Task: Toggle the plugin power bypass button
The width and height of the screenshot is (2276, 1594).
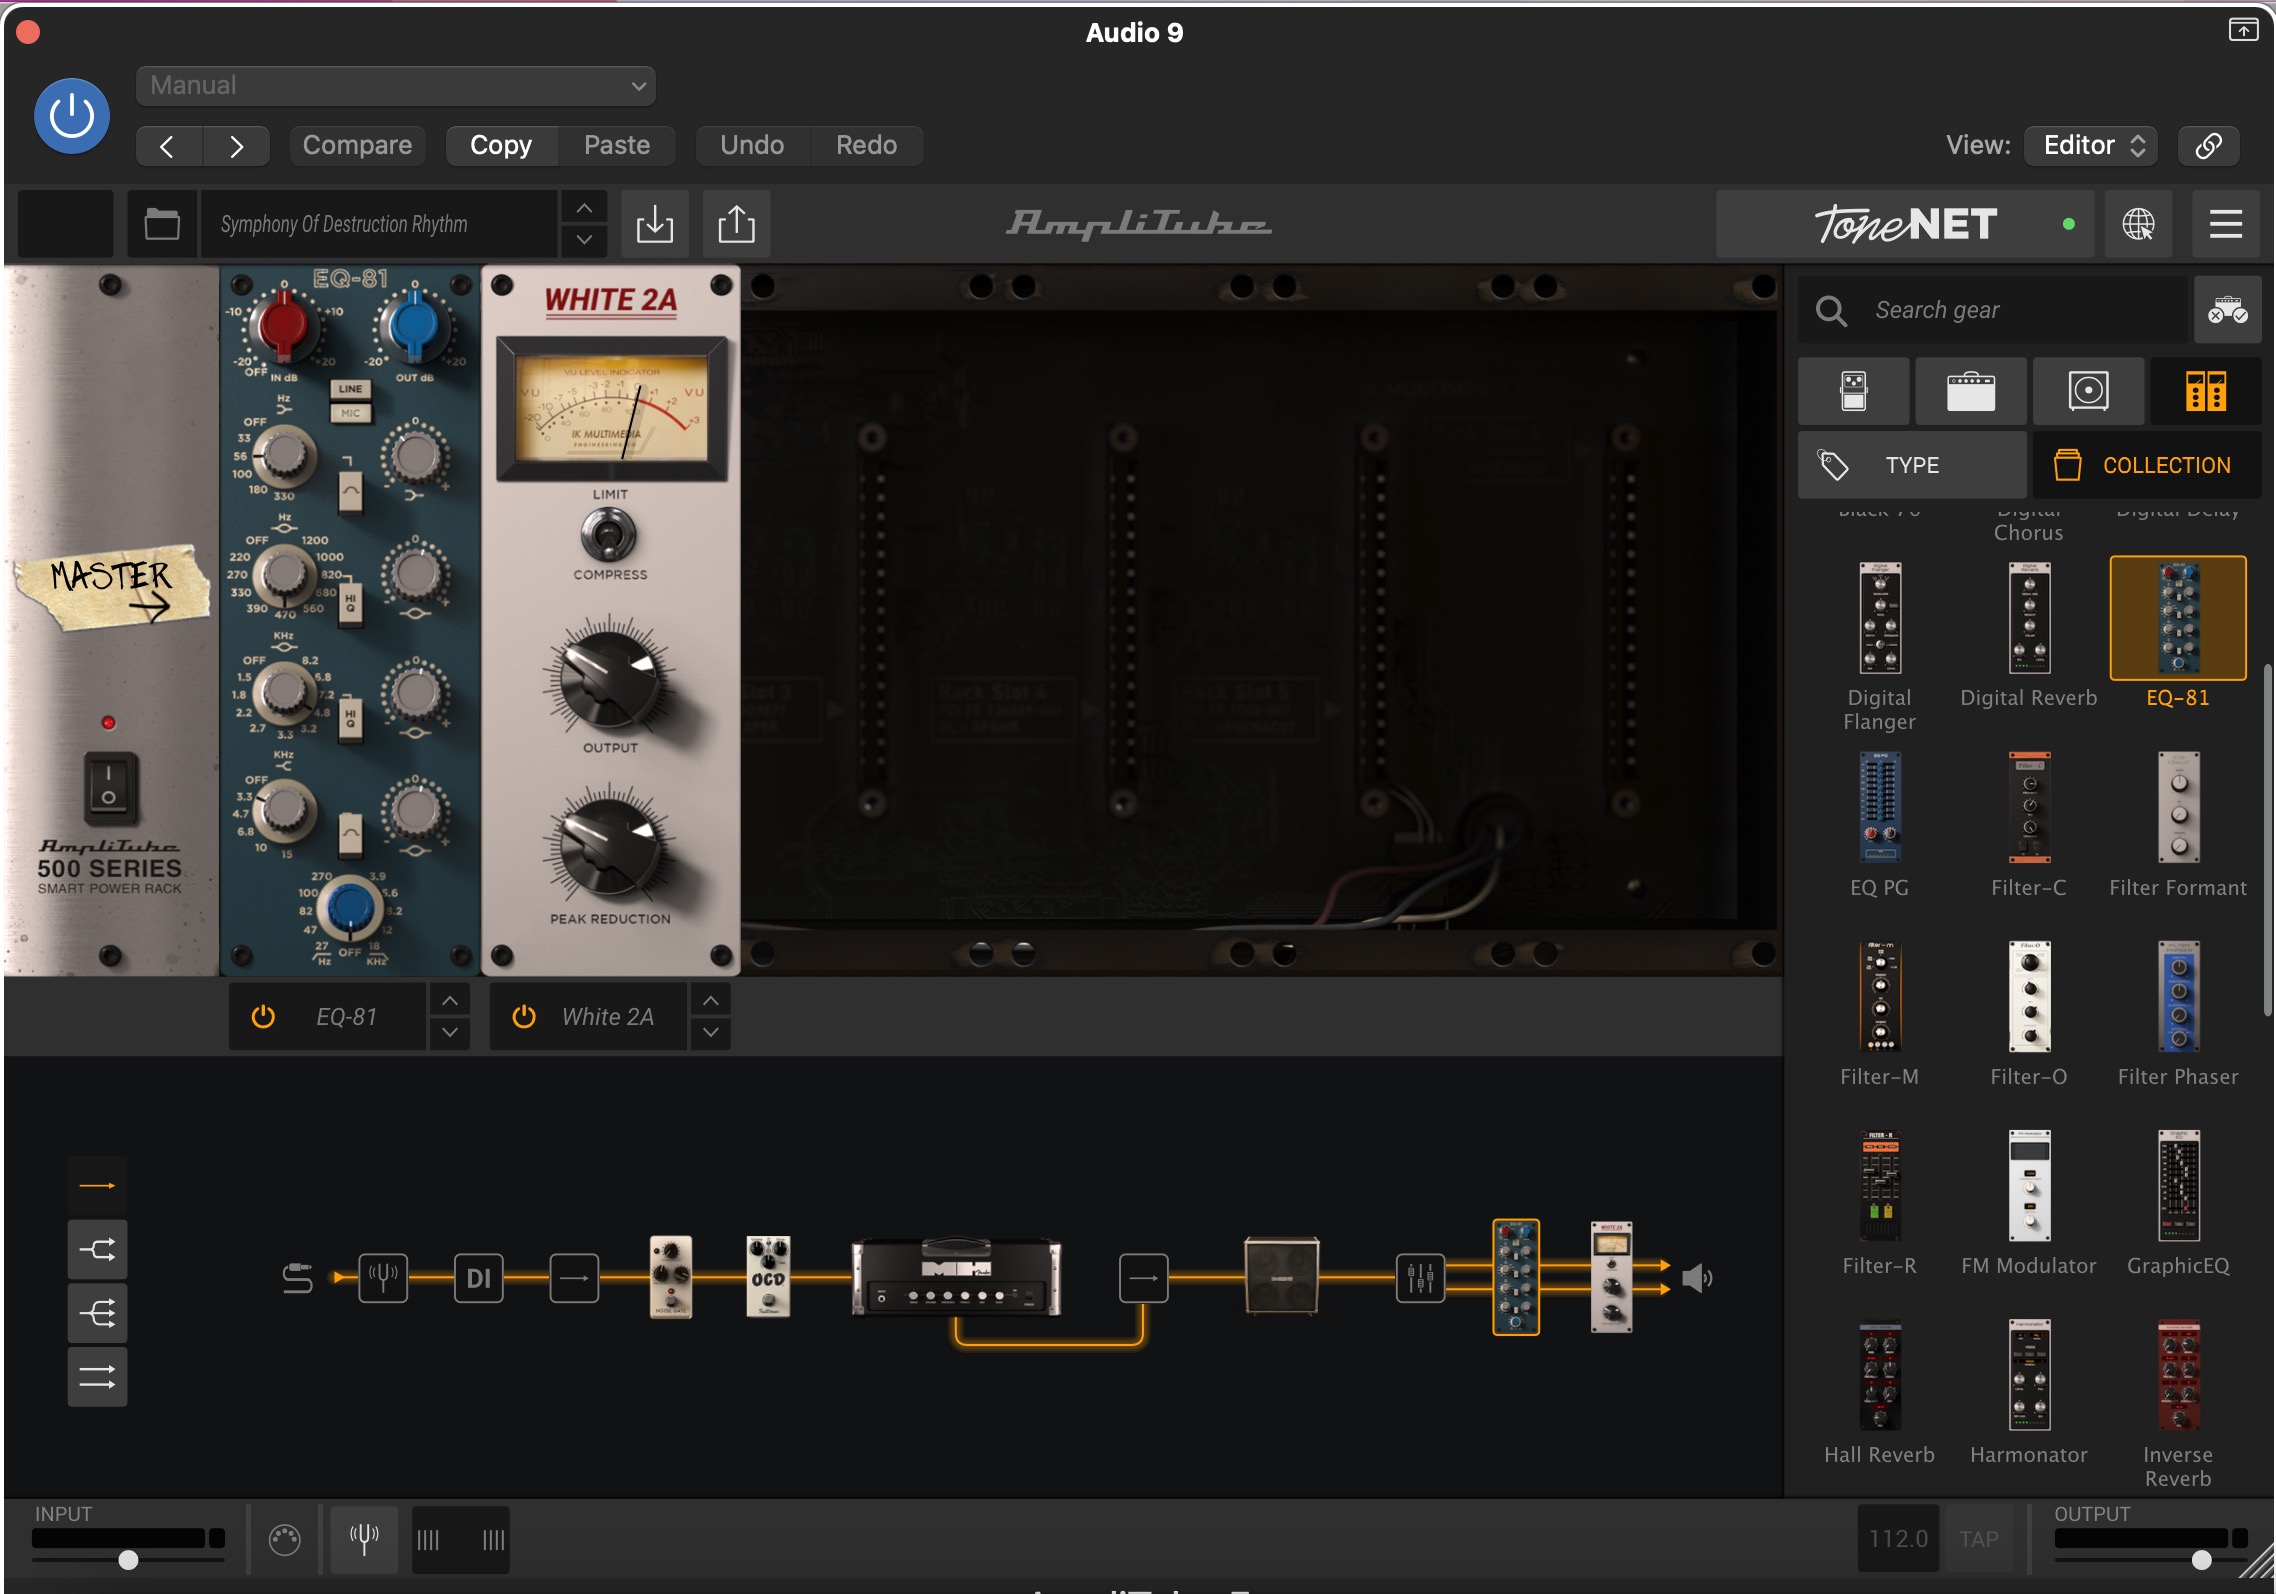Action: 72,116
